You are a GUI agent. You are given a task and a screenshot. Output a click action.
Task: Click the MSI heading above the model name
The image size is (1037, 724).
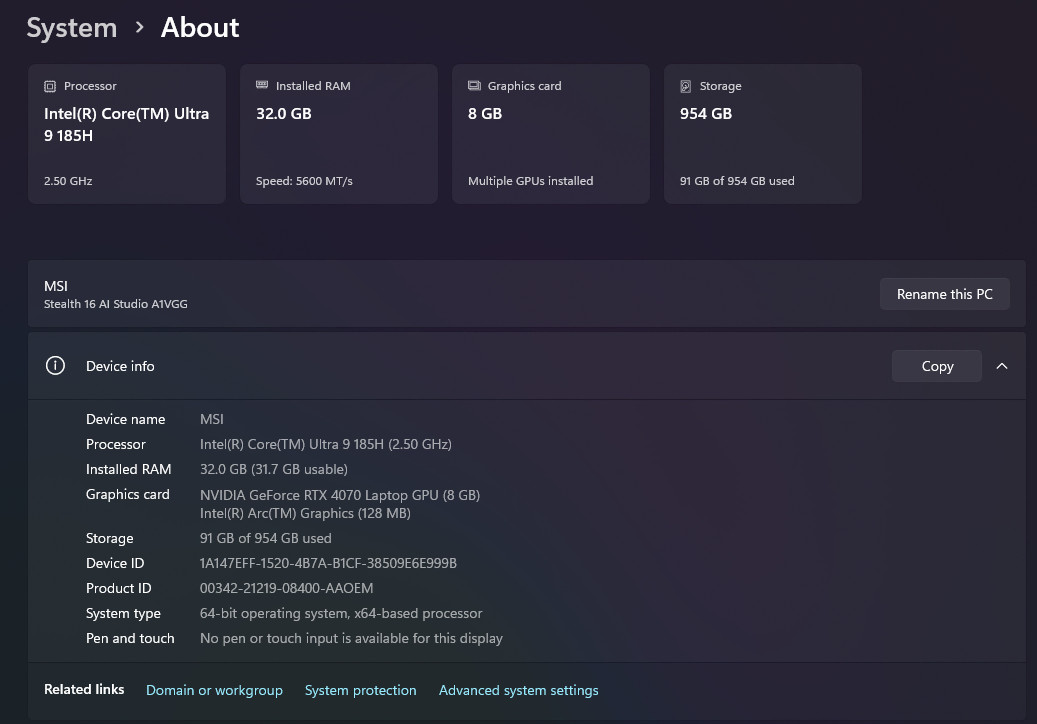point(56,286)
